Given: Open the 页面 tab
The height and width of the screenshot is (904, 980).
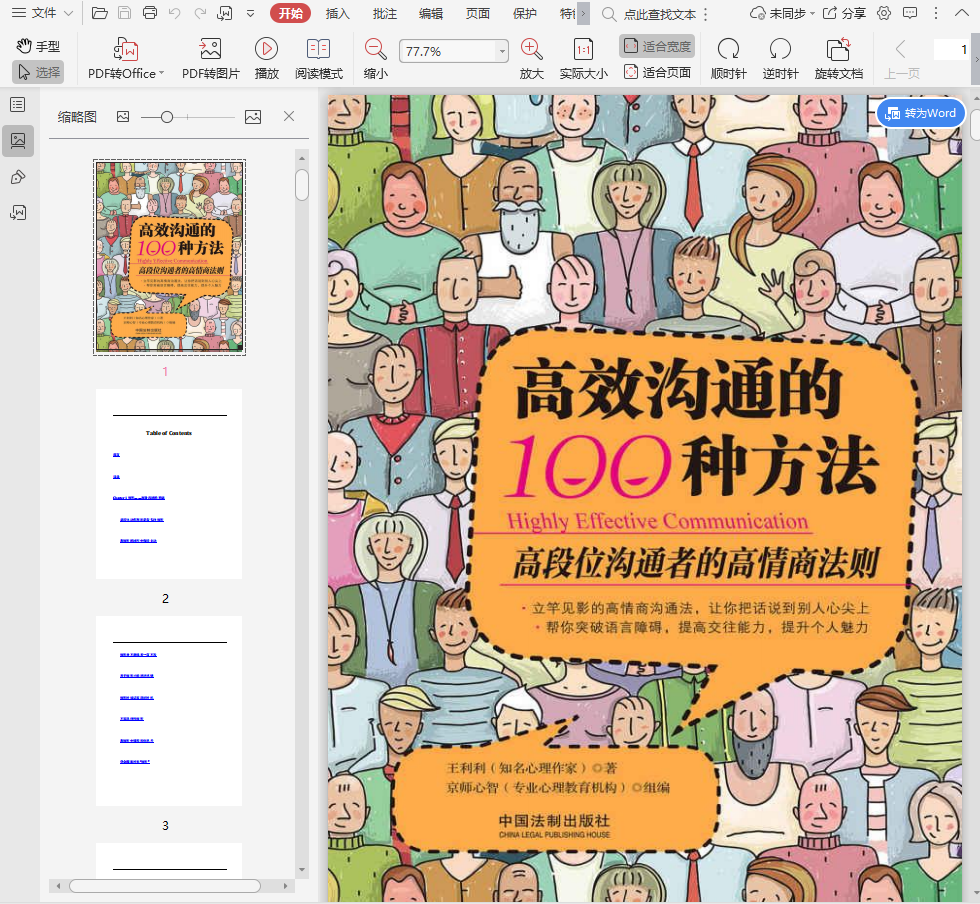Looking at the screenshot, I should pos(478,14).
